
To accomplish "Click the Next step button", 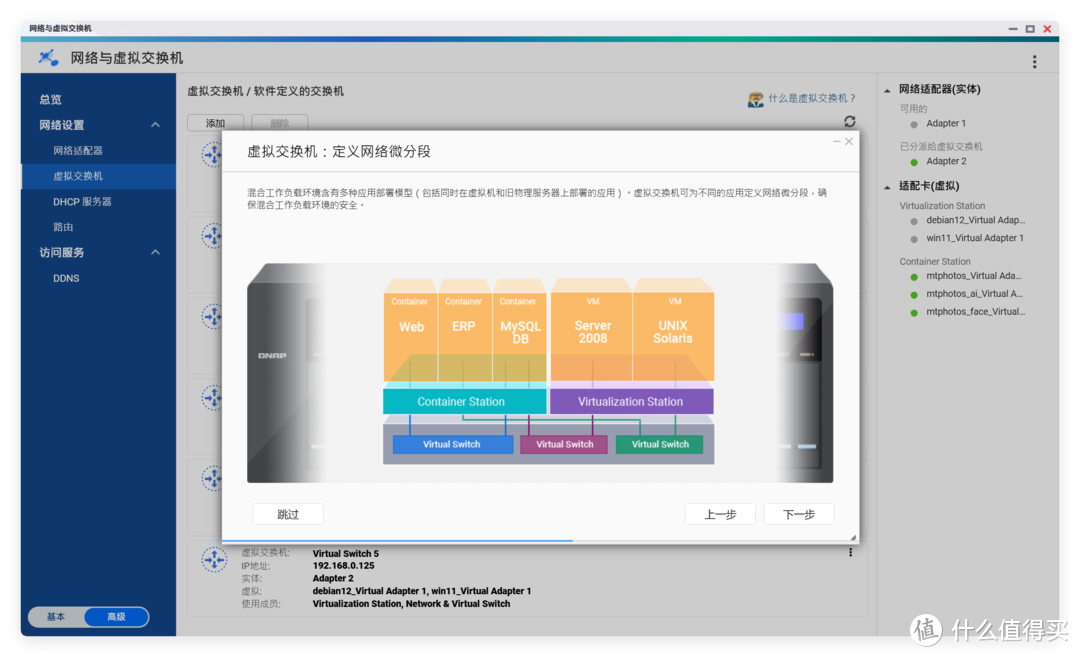I will (798, 514).
